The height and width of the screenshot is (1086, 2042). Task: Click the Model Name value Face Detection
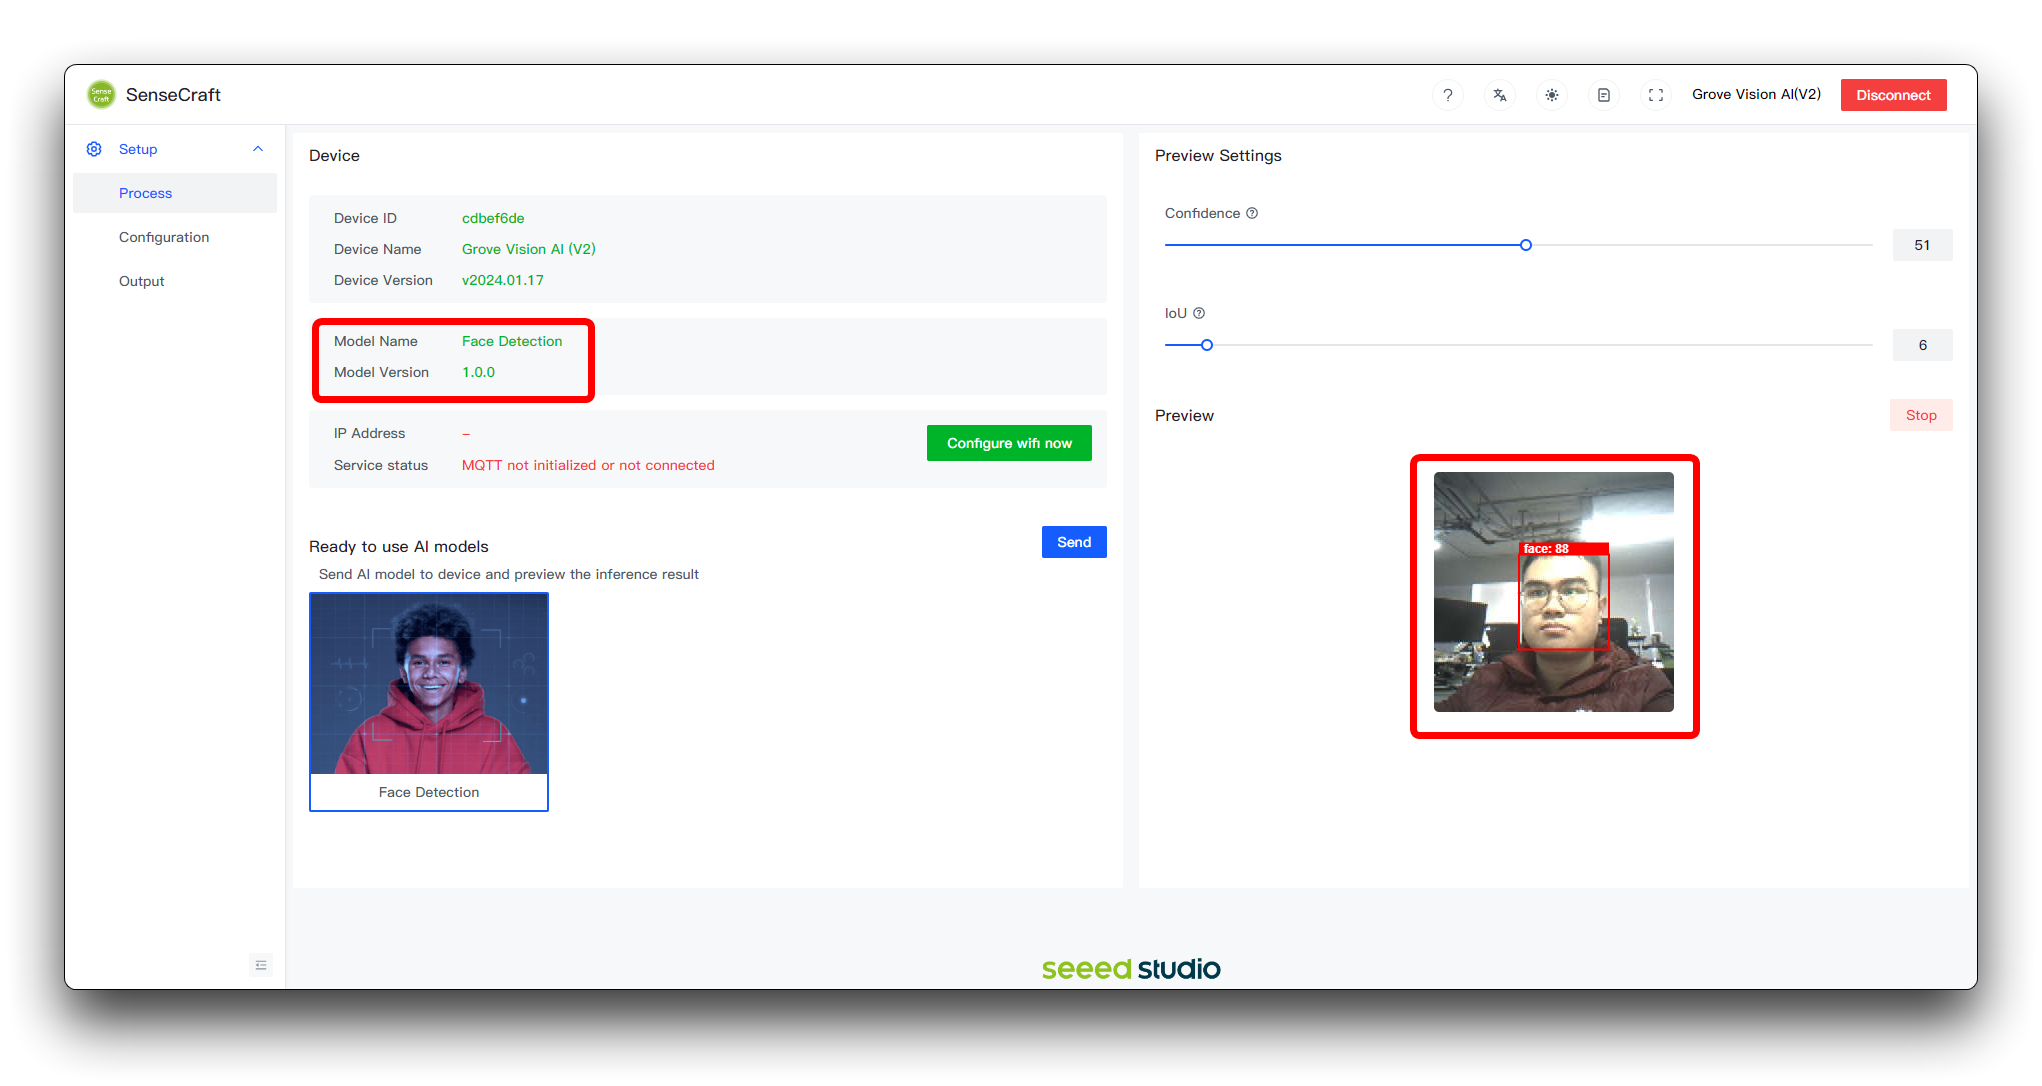pyautogui.click(x=512, y=341)
